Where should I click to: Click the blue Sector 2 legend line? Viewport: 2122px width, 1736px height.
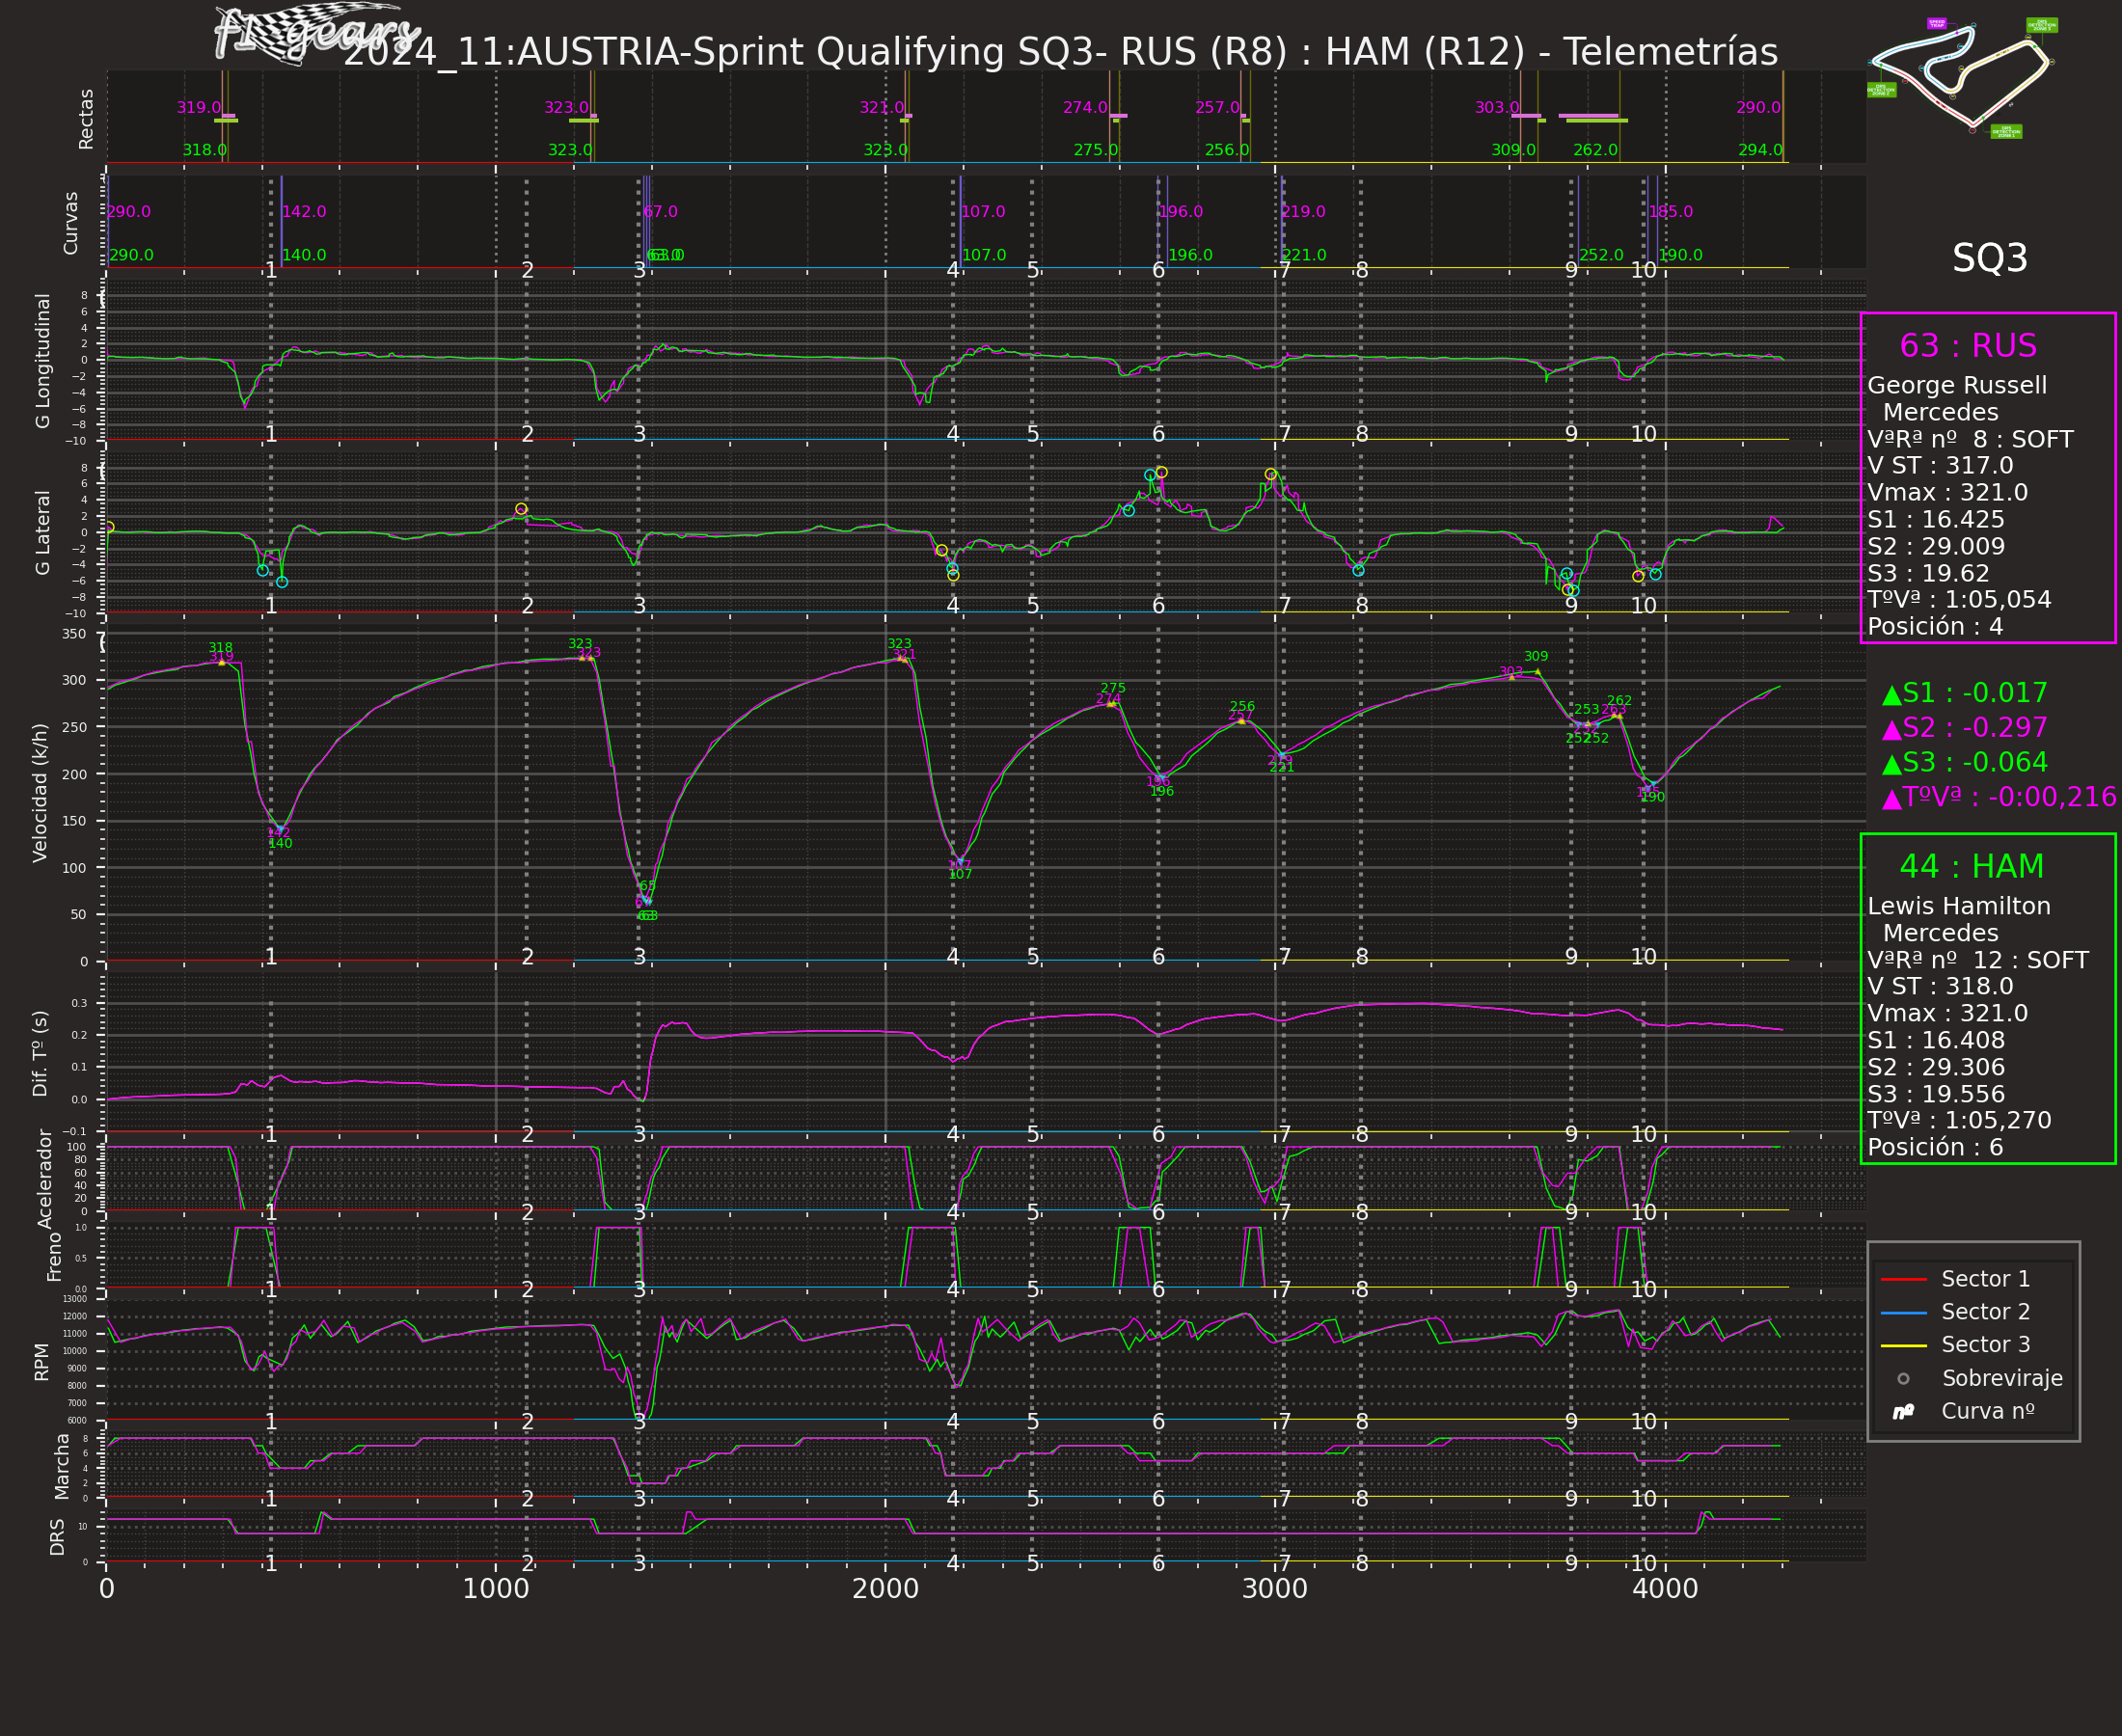1903,1312
